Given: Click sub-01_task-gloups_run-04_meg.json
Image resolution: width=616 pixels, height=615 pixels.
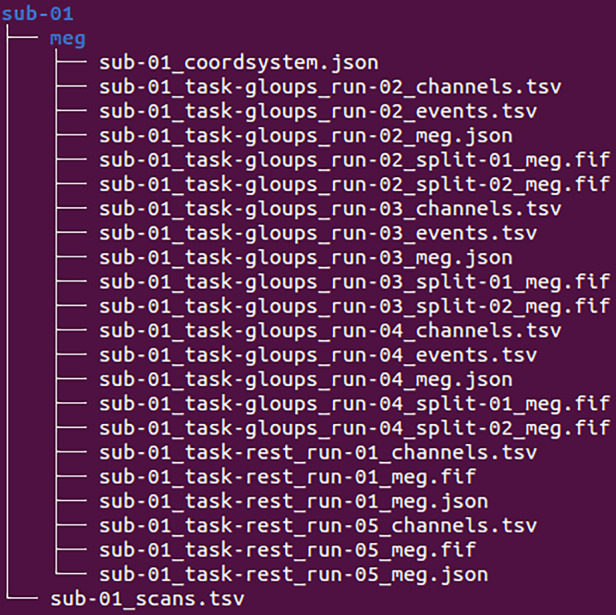Looking at the screenshot, I should (x=306, y=380).
